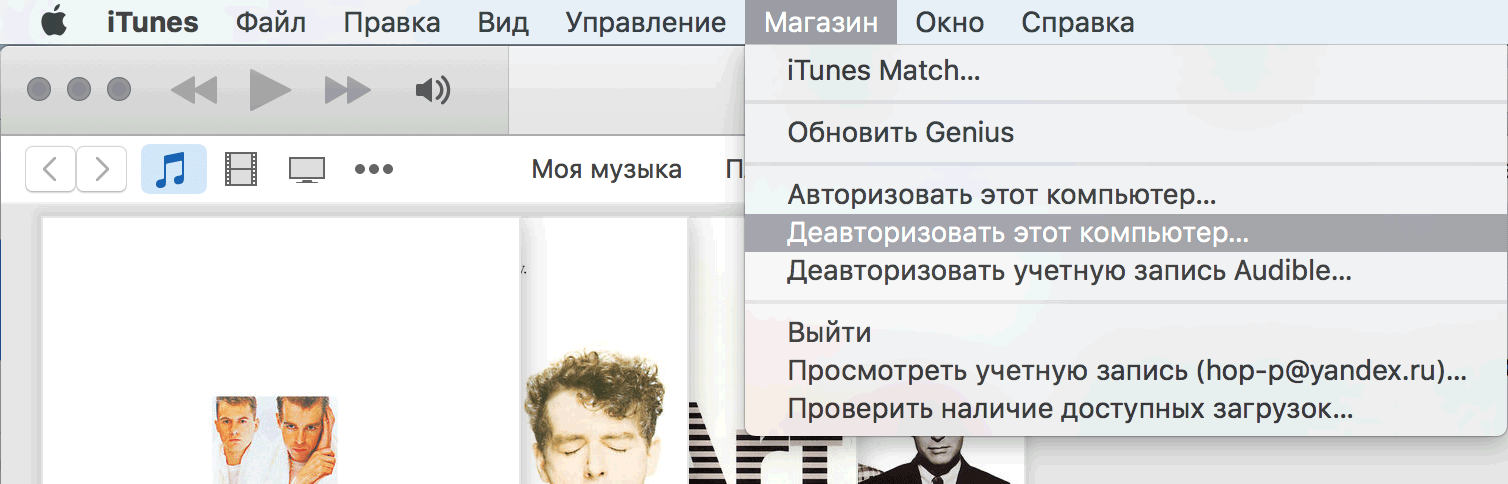Click Выйти to sign out
Viewport: 1508px width, 484px height.
pyautogui.click(x=1126, y=332)
